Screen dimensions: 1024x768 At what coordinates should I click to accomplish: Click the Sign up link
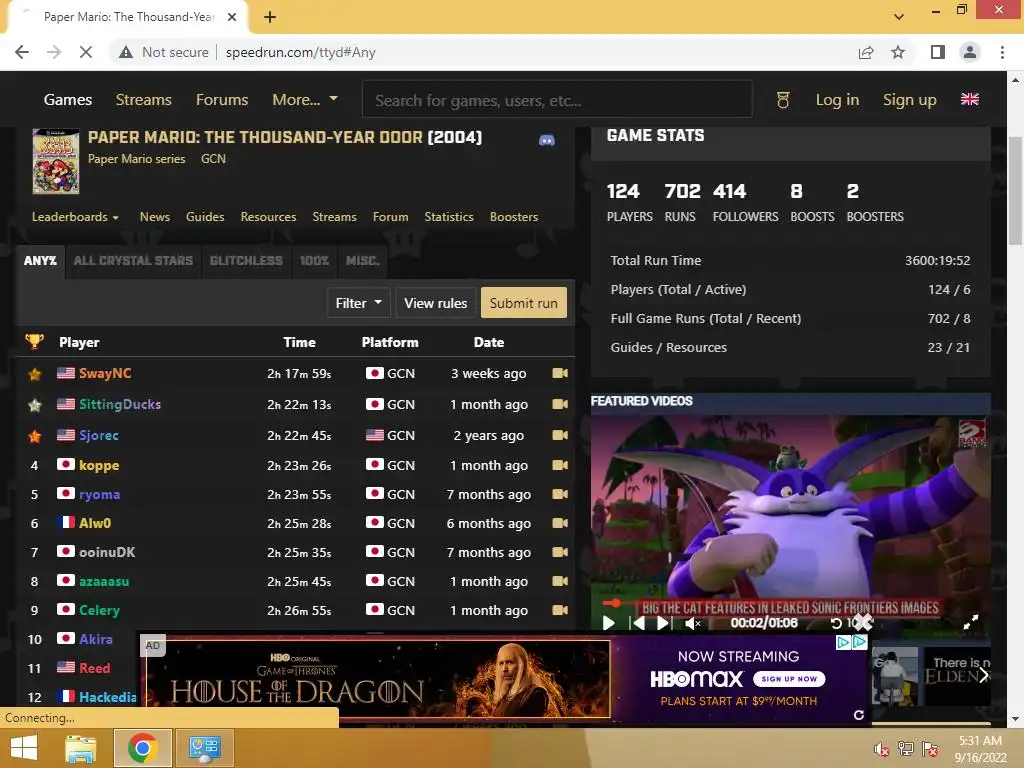pos(910,100)
